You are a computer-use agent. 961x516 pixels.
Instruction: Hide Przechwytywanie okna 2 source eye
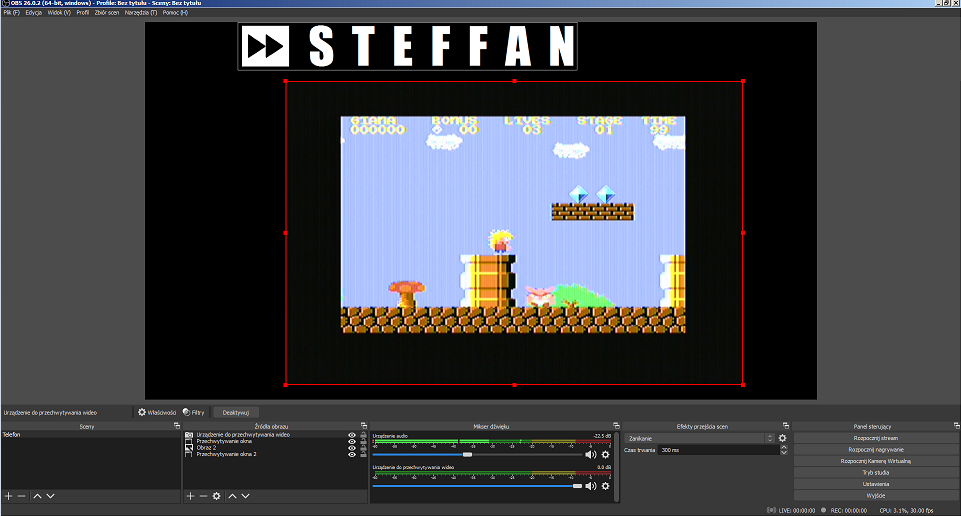click(352, 455)
